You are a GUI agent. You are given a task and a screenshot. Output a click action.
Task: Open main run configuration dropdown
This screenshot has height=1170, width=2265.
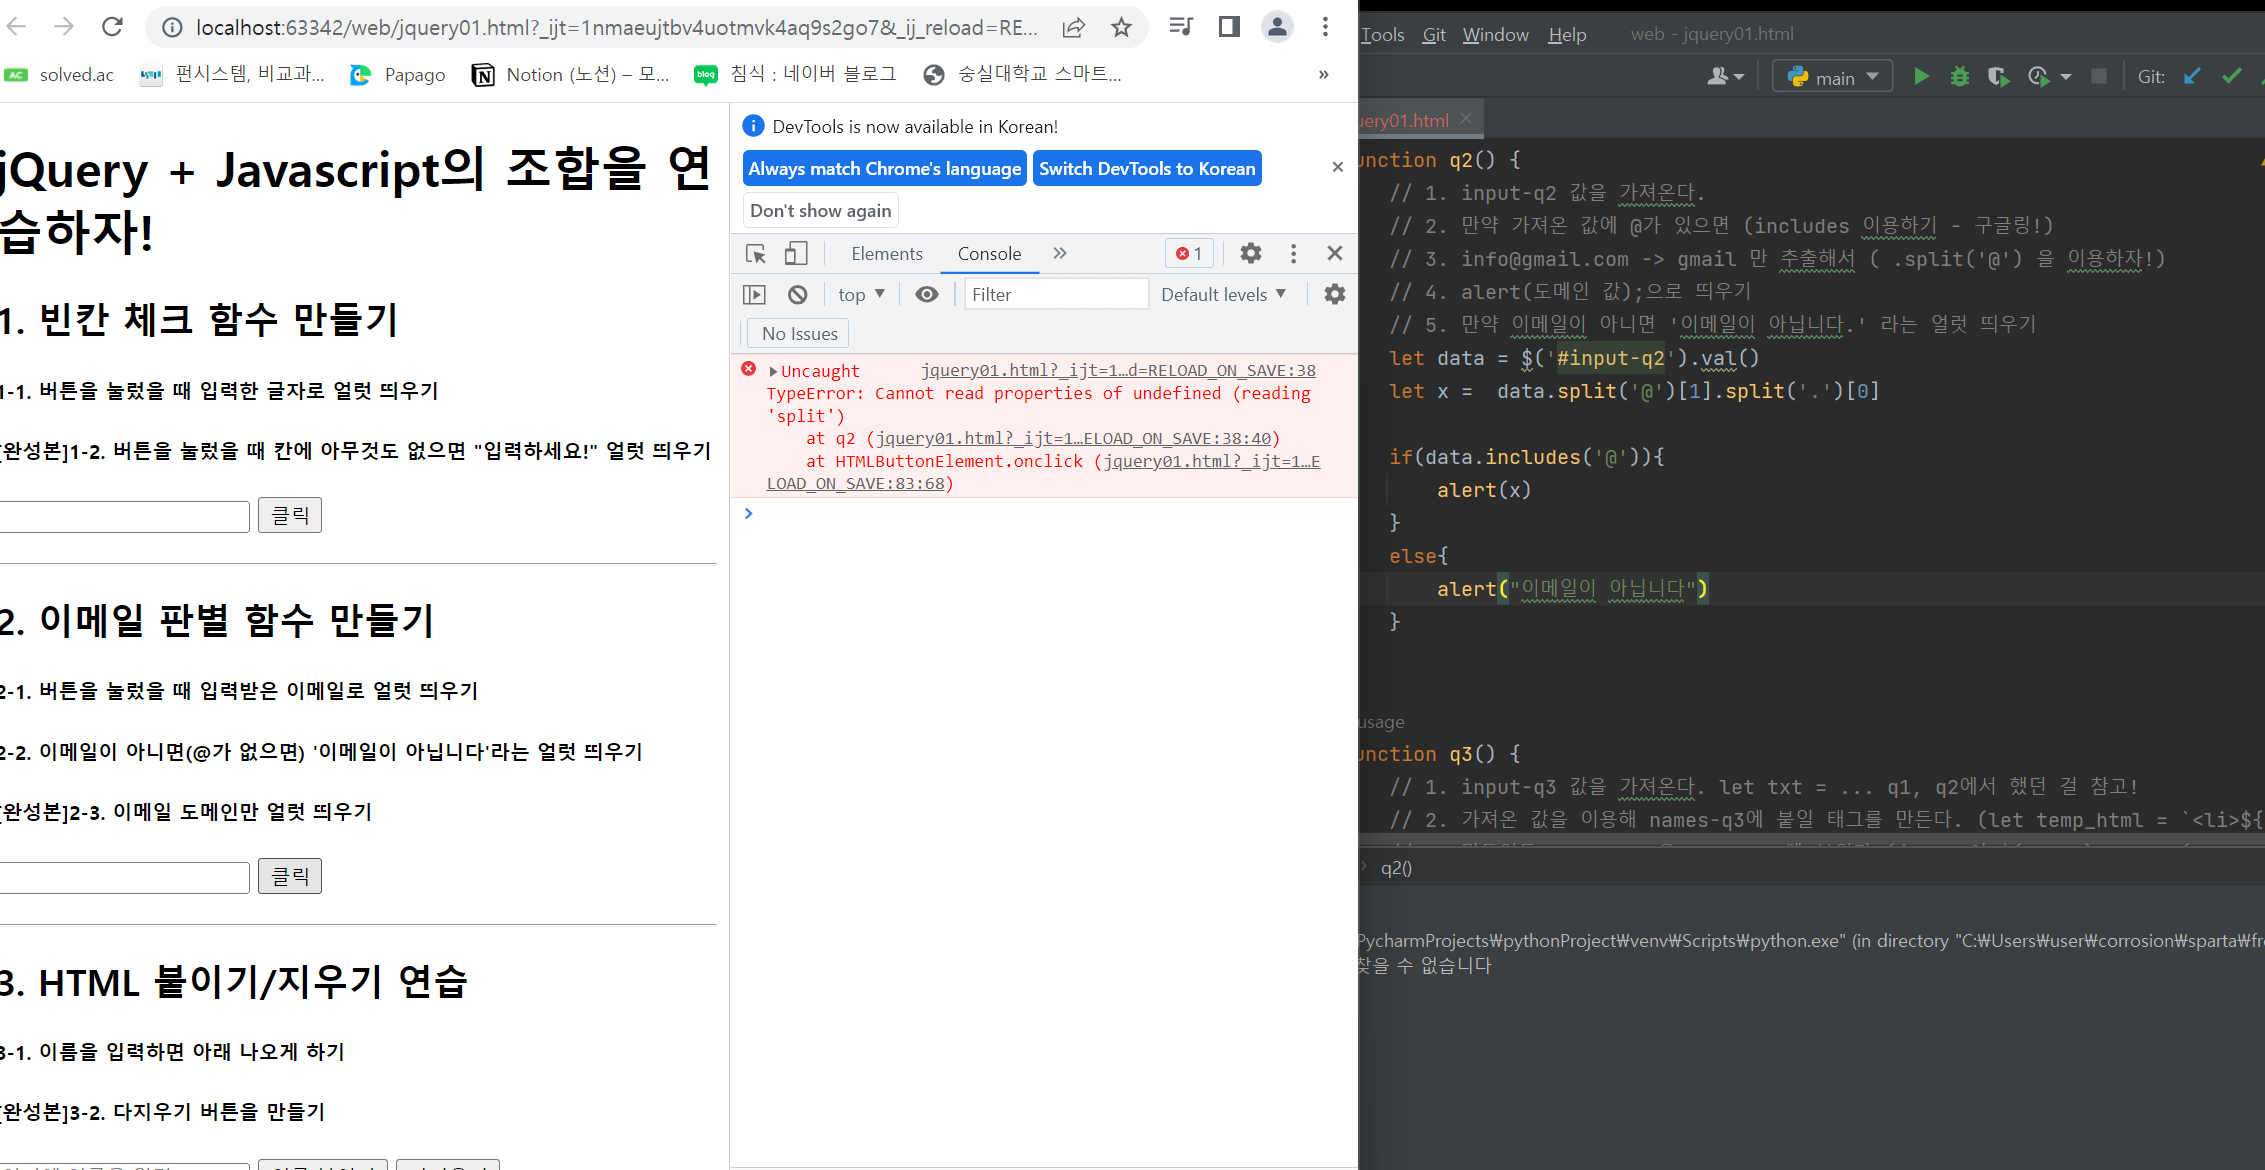pyautogui.click(x=1833, y=77)
